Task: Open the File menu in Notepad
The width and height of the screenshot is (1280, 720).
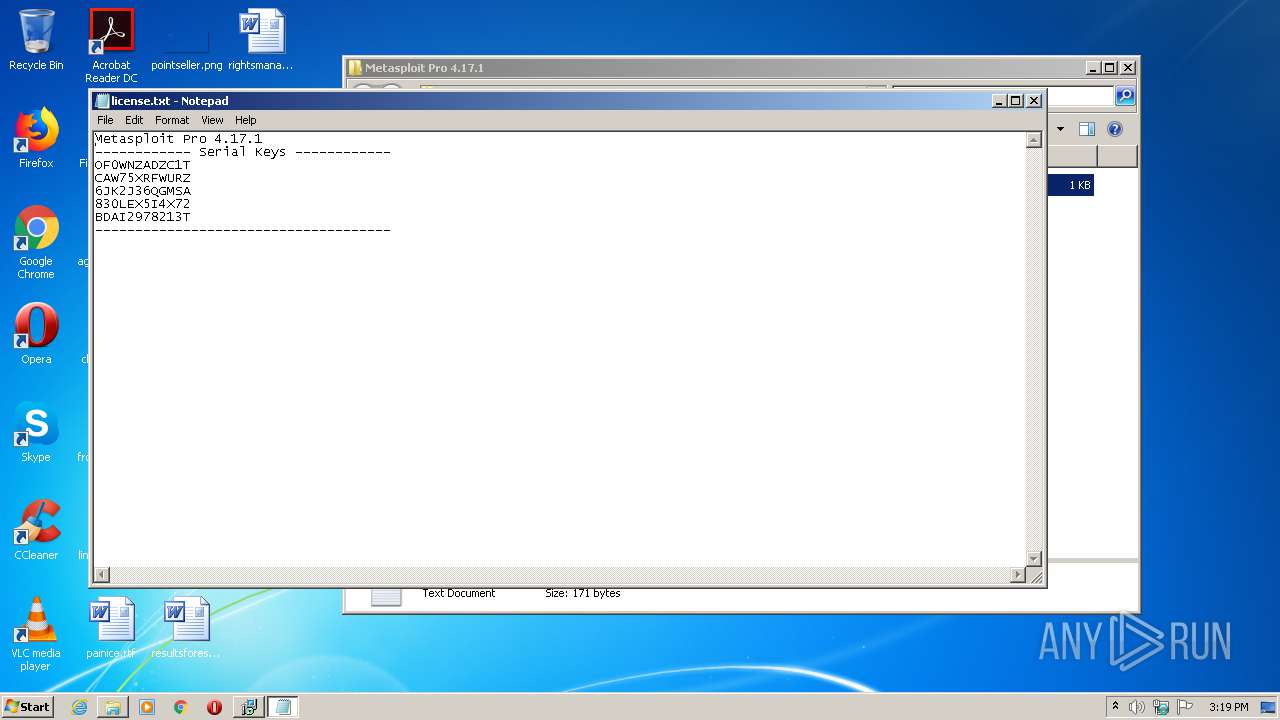Action: [105, 120]
